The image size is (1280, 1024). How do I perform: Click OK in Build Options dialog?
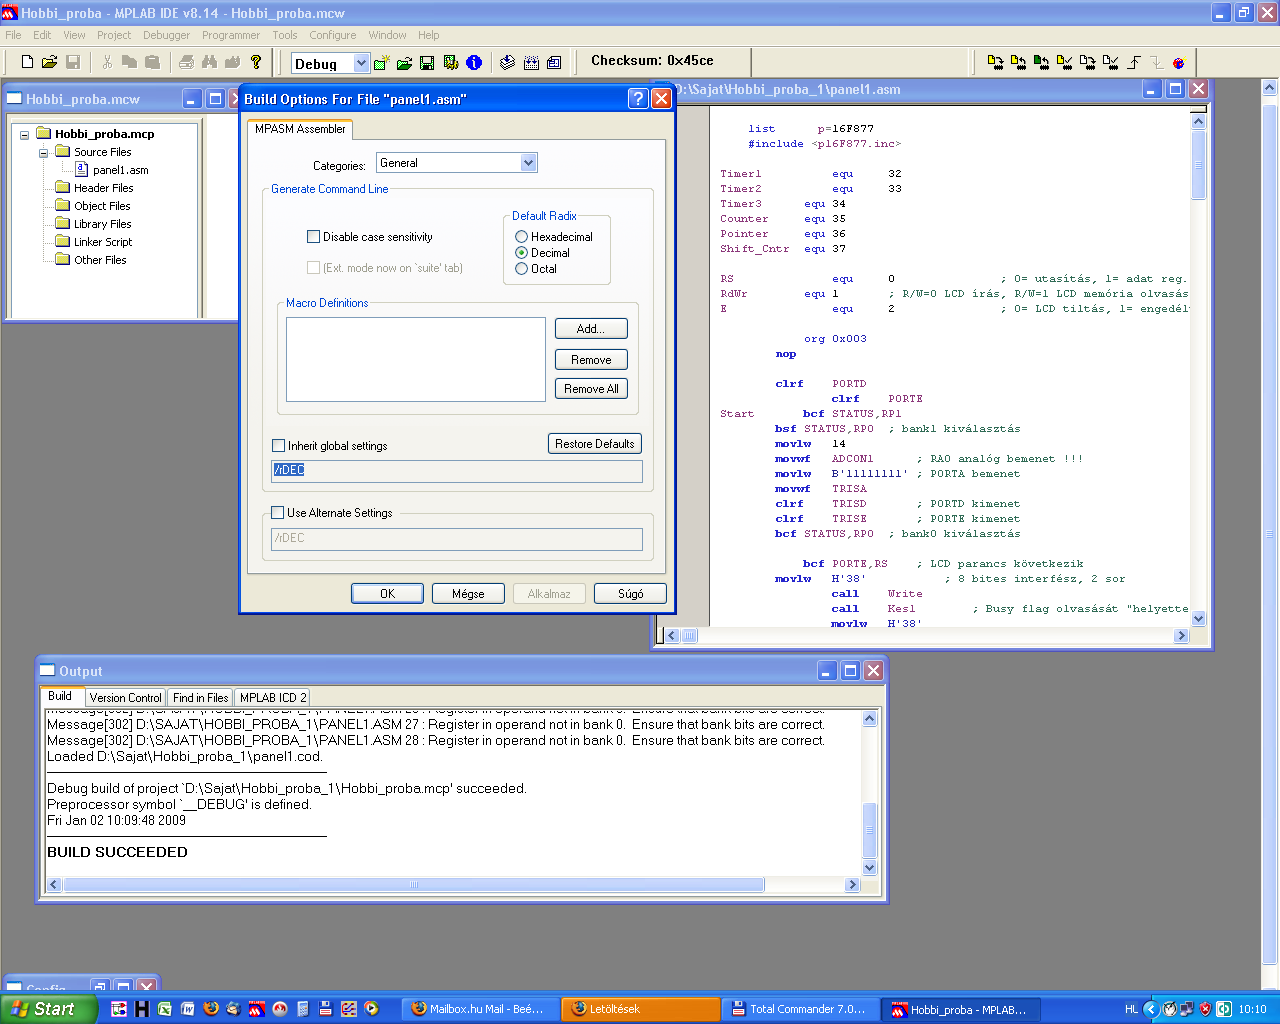tap(387, 594)
